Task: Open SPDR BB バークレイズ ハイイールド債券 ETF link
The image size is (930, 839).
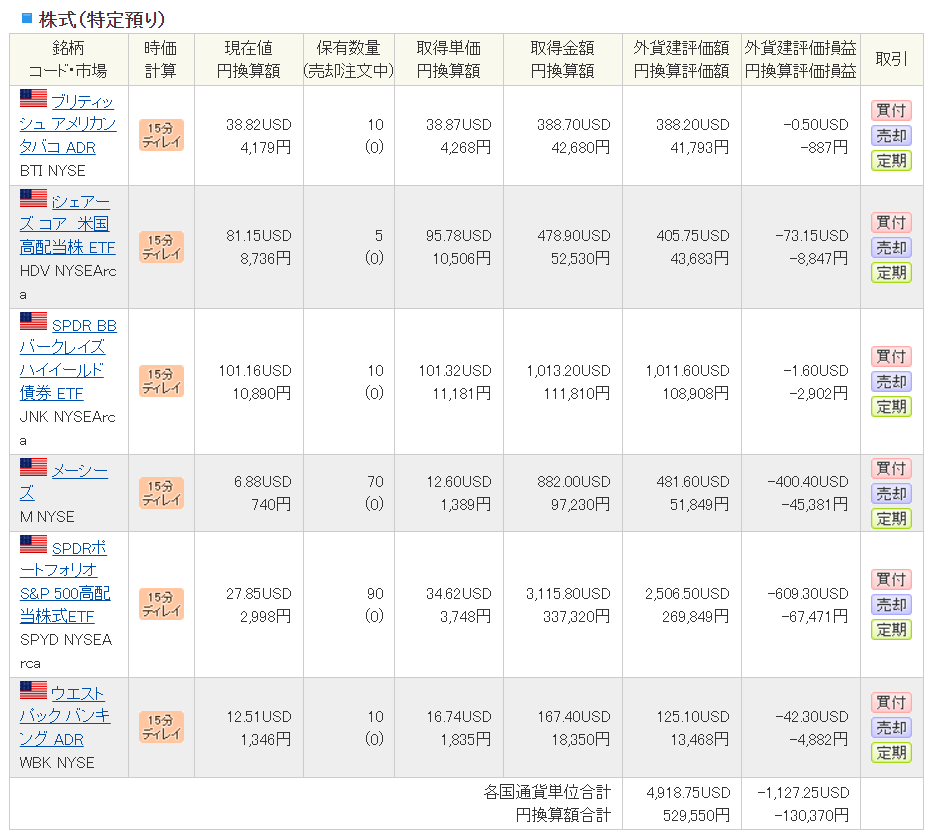Action: click(x=68, y=359)
